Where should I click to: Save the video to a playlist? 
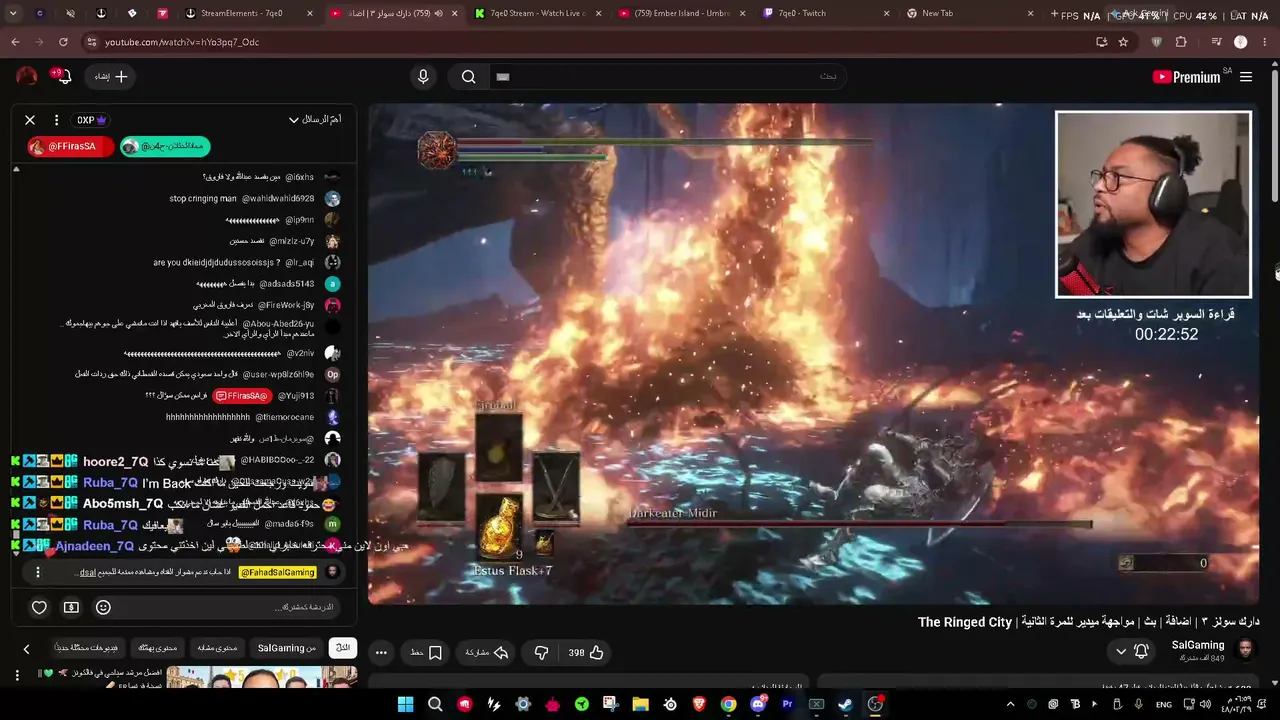point(427,653)
